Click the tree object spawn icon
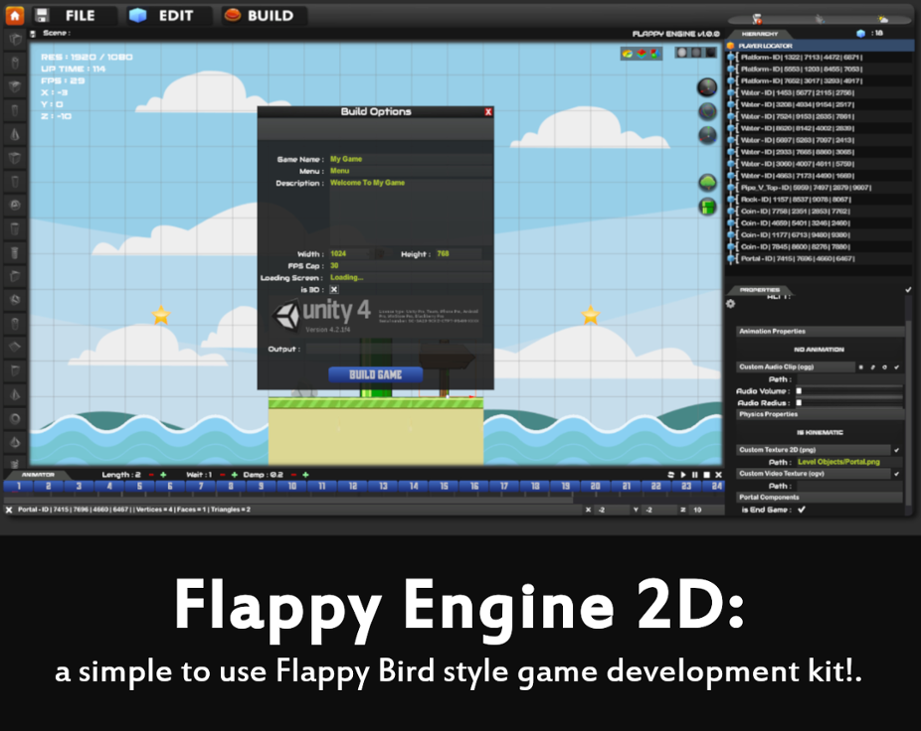Image resolution: width=921 pixels, height=731 pixels. click(x=708, y=183)
